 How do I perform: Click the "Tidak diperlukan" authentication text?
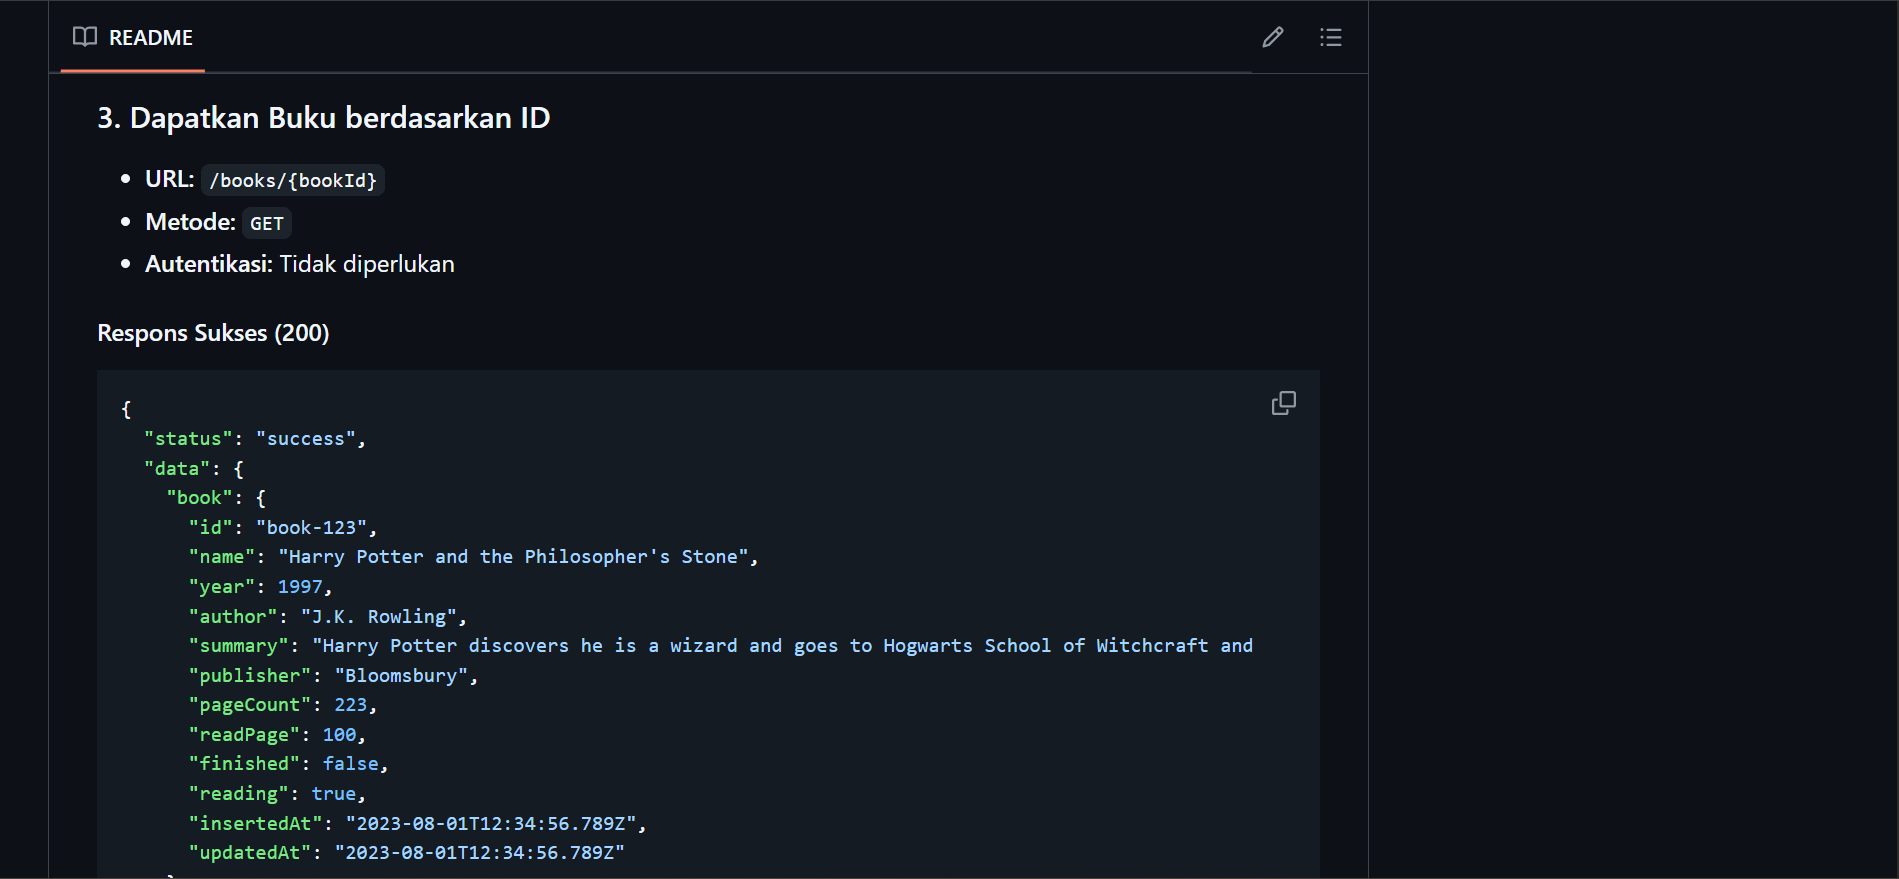(x=366, y=264)
